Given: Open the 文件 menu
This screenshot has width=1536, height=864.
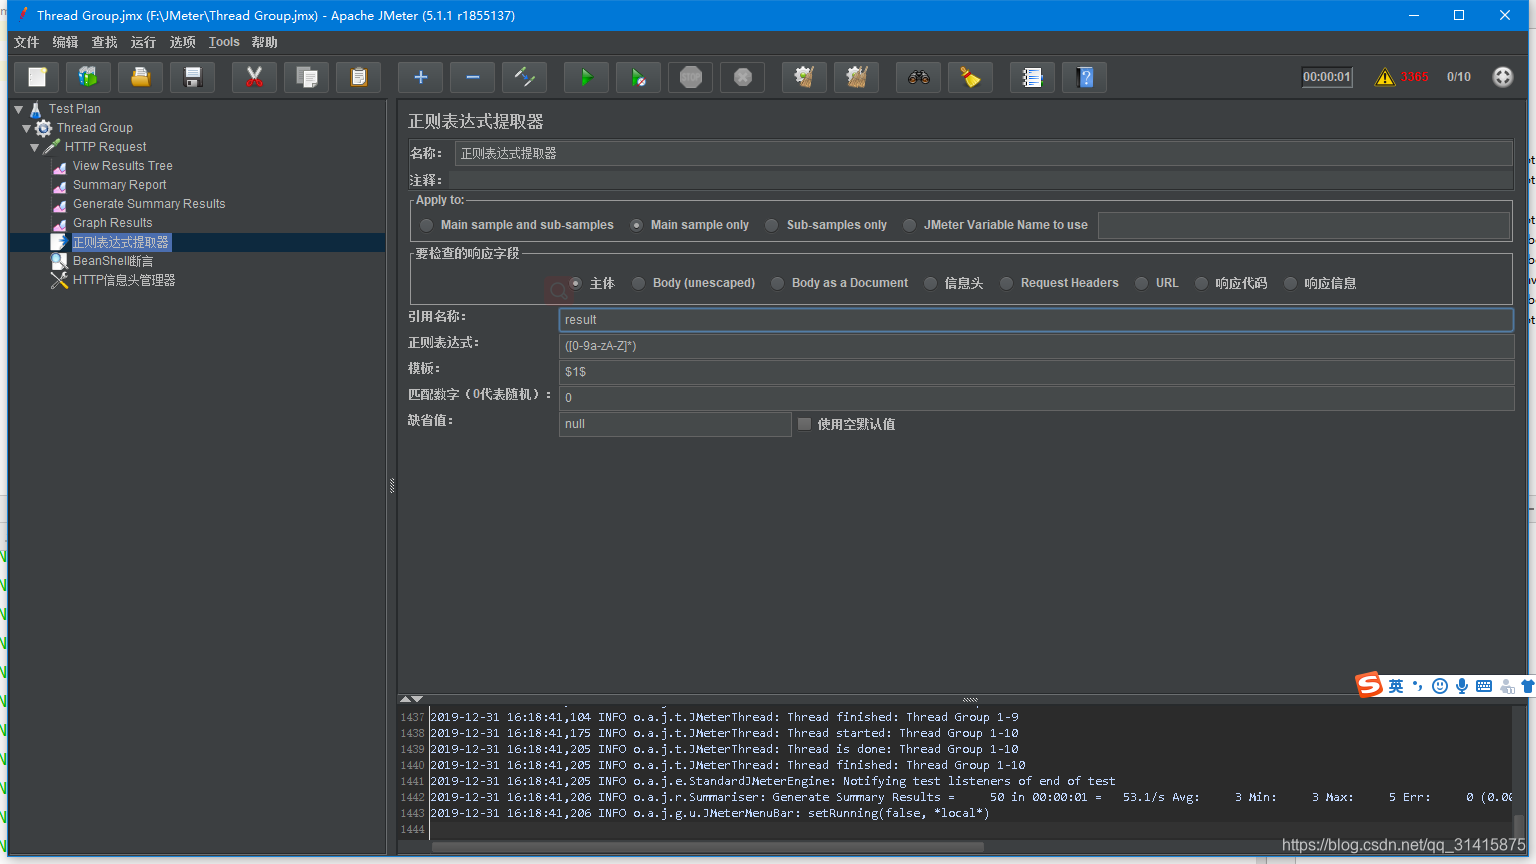Looking at the screenshot, I should click(x=26, y=42).
